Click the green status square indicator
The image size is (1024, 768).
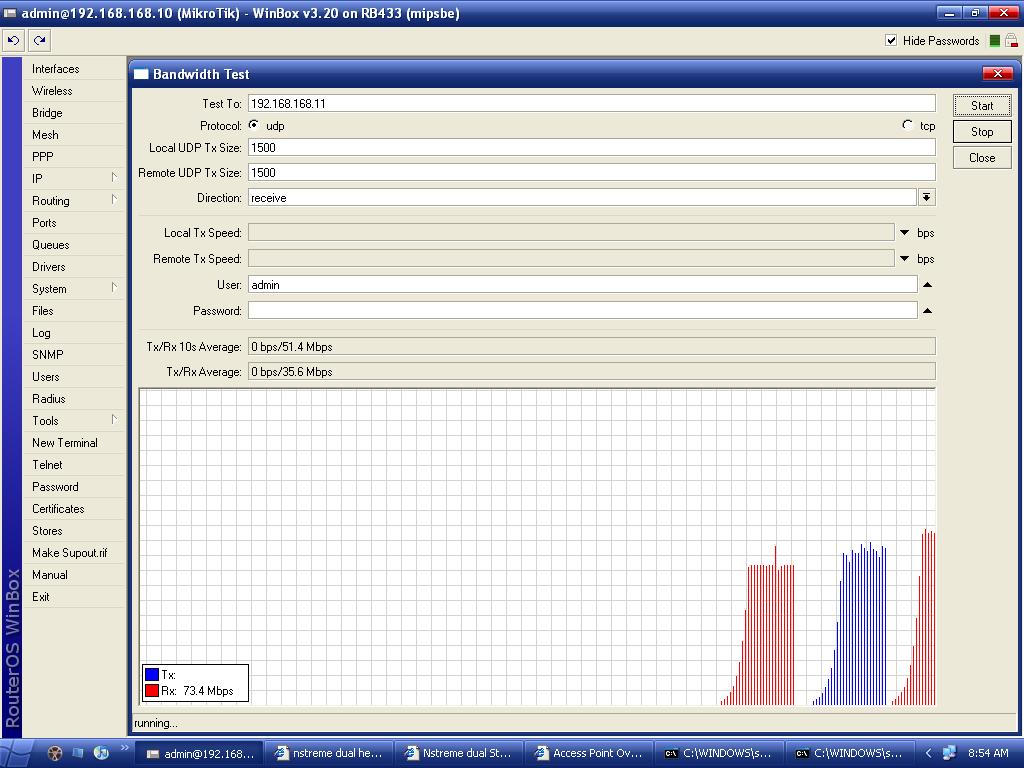click(x=994, y=41)
